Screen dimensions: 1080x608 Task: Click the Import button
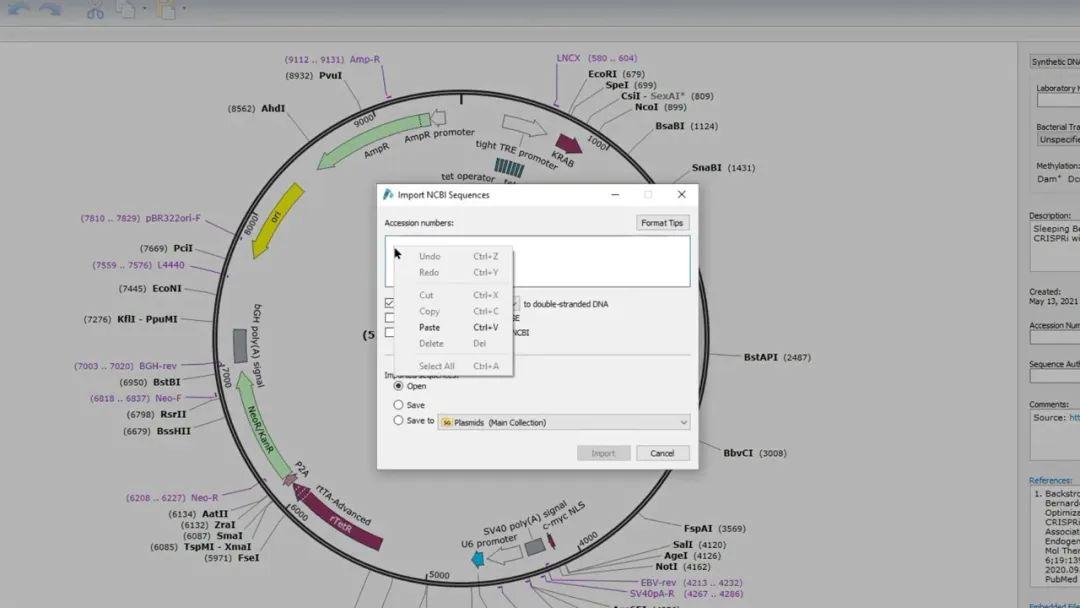[603, 452]
